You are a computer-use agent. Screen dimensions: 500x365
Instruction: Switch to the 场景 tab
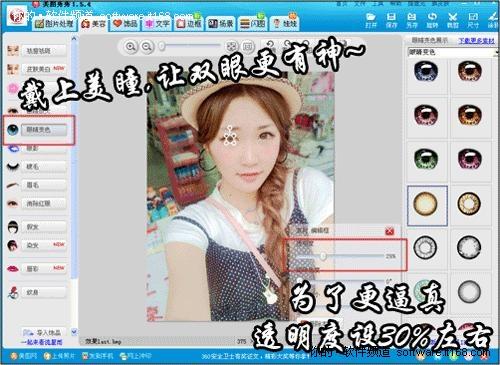pos(220,24)
